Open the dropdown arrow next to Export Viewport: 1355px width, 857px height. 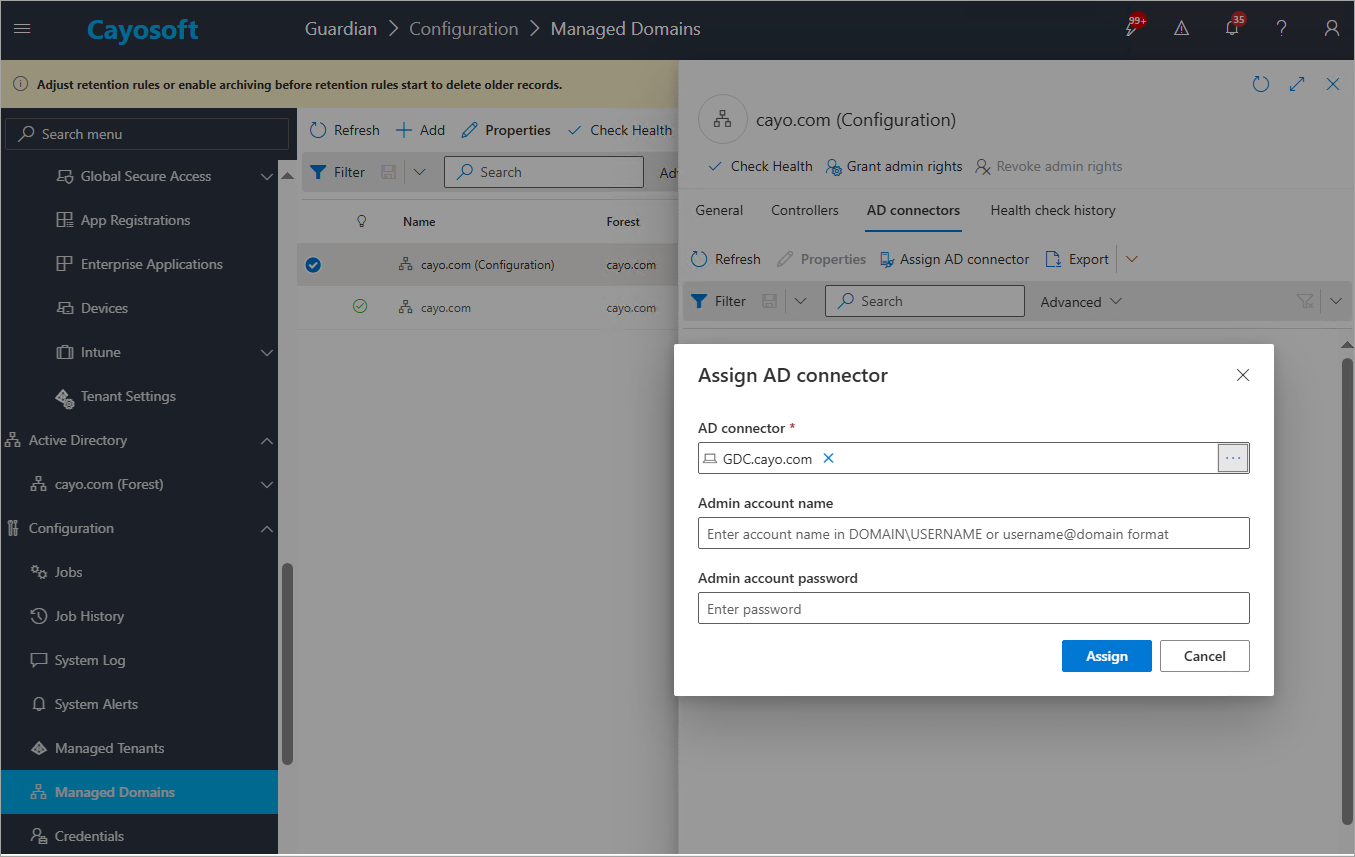(1132, 259)
